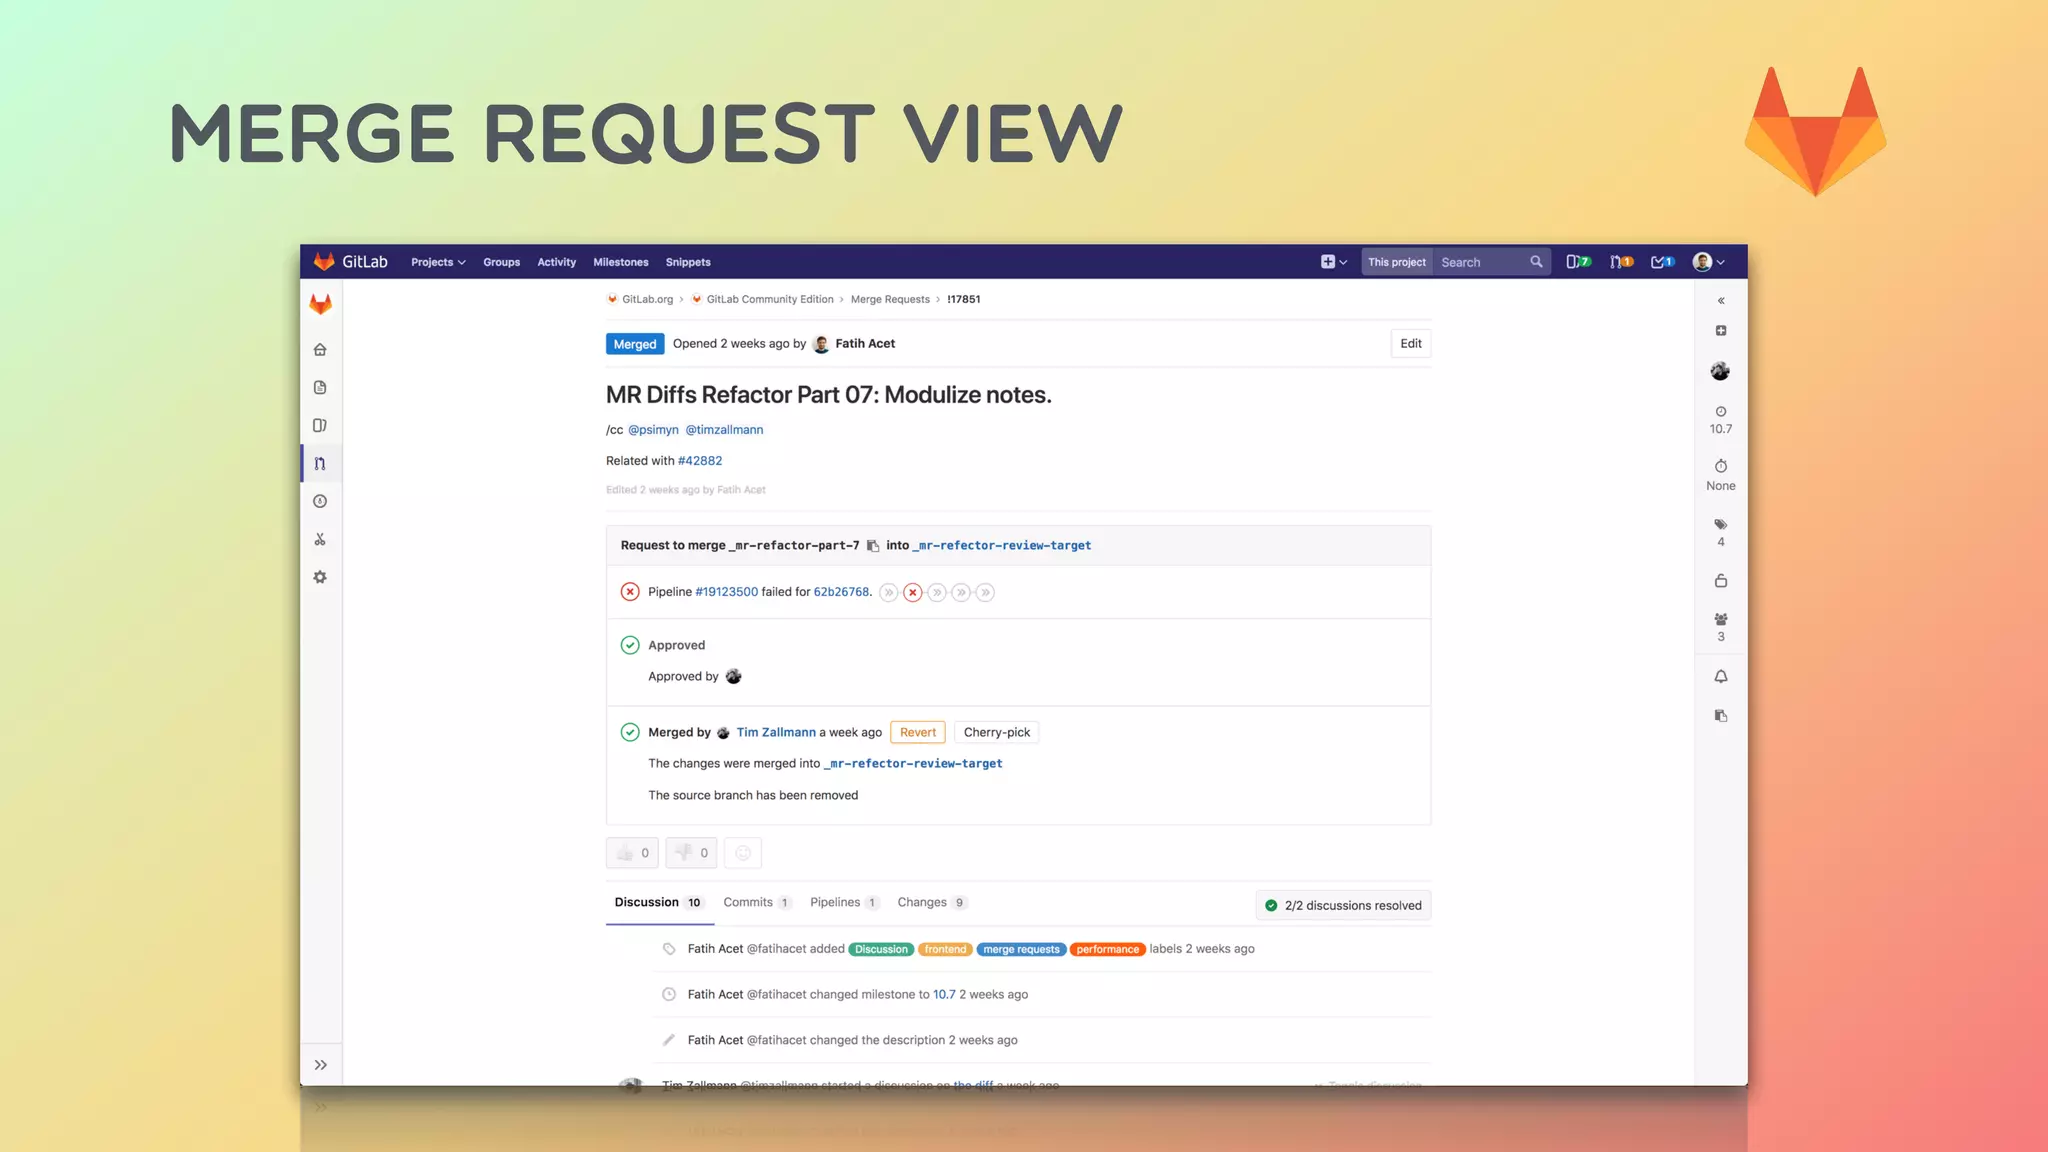
Task: Open Merge Requests in left sidebar
Action: pos(320,464)
